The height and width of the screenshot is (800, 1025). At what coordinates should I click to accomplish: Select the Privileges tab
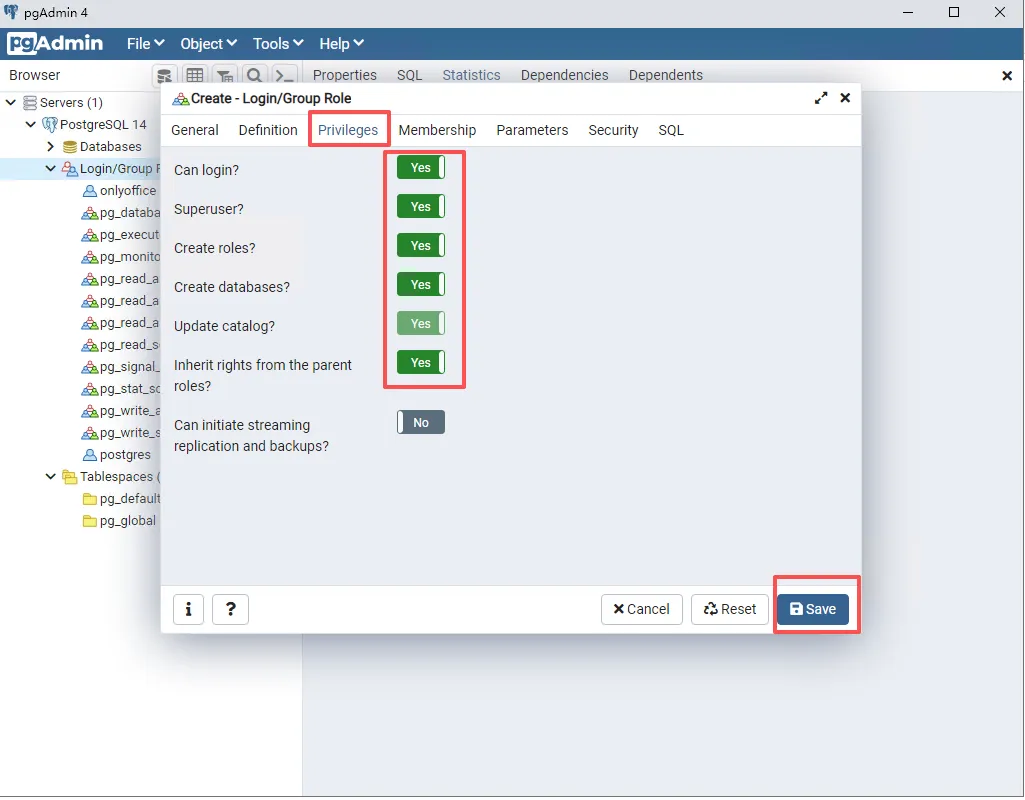click(x=348, y=130)
